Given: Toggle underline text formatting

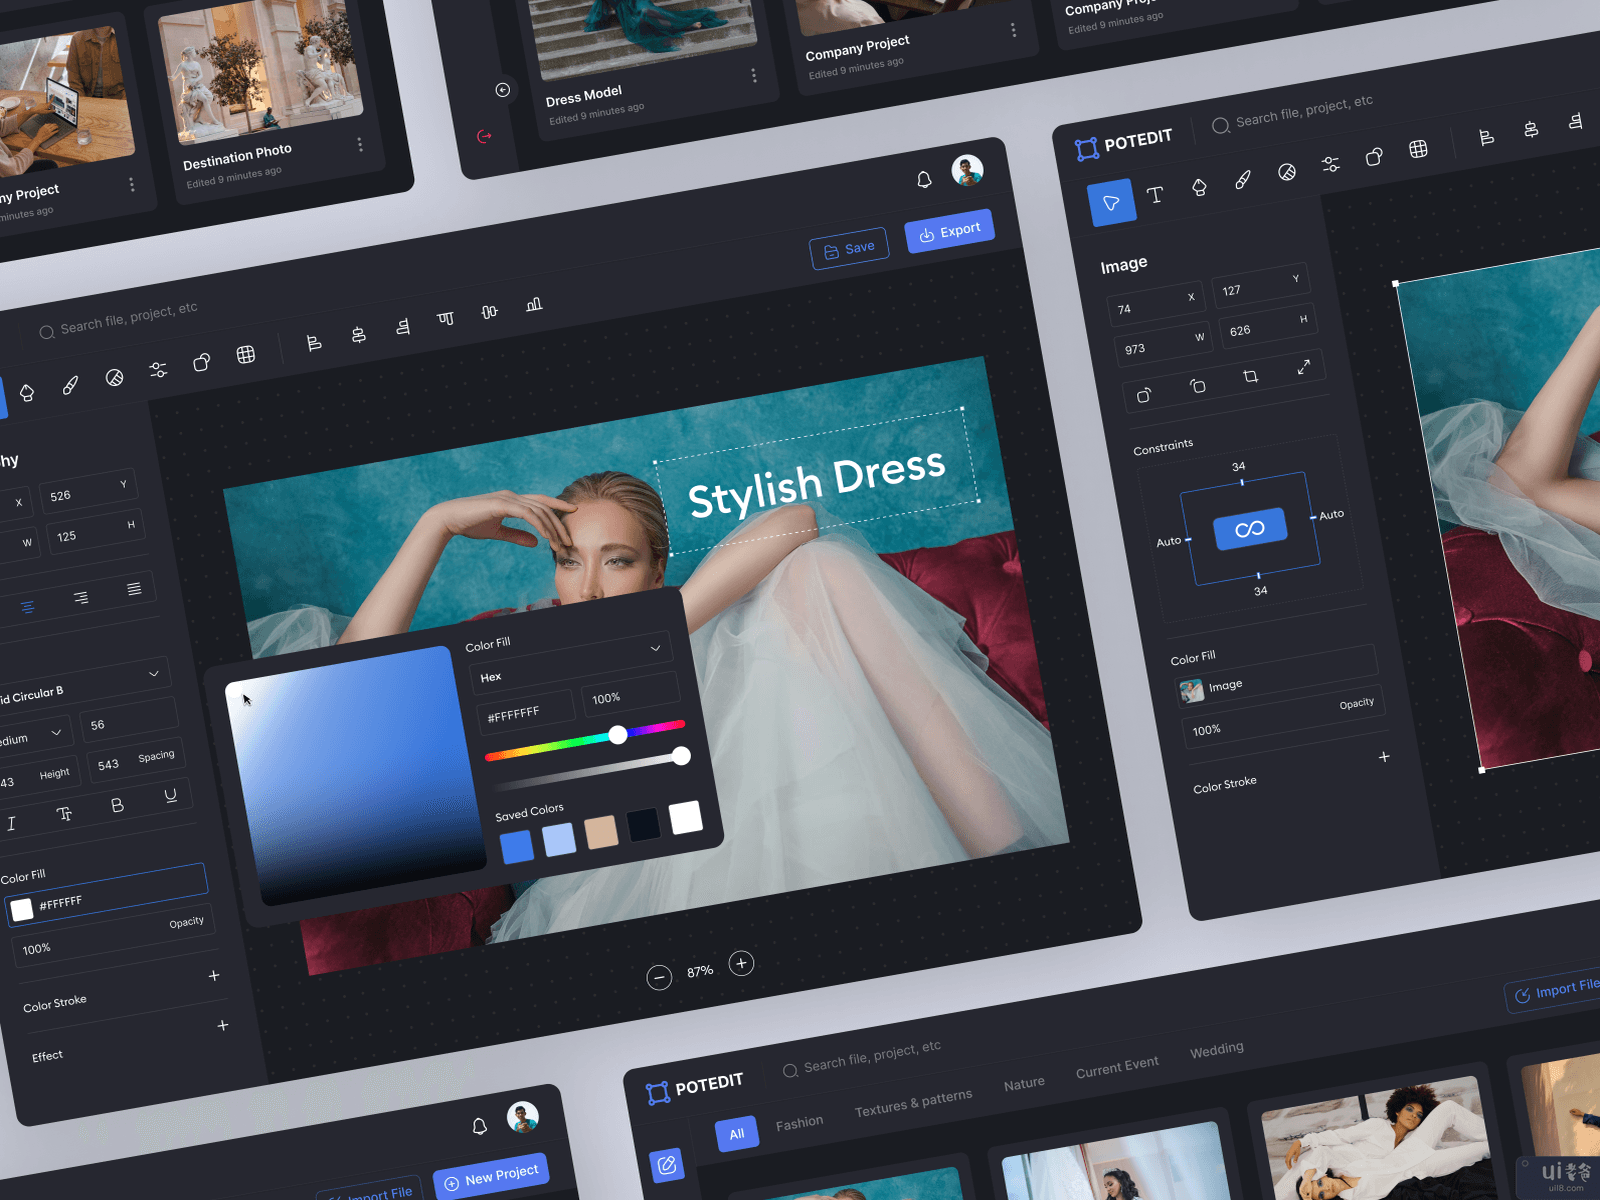Looking at the screenshot, I should tap(170, 796).
